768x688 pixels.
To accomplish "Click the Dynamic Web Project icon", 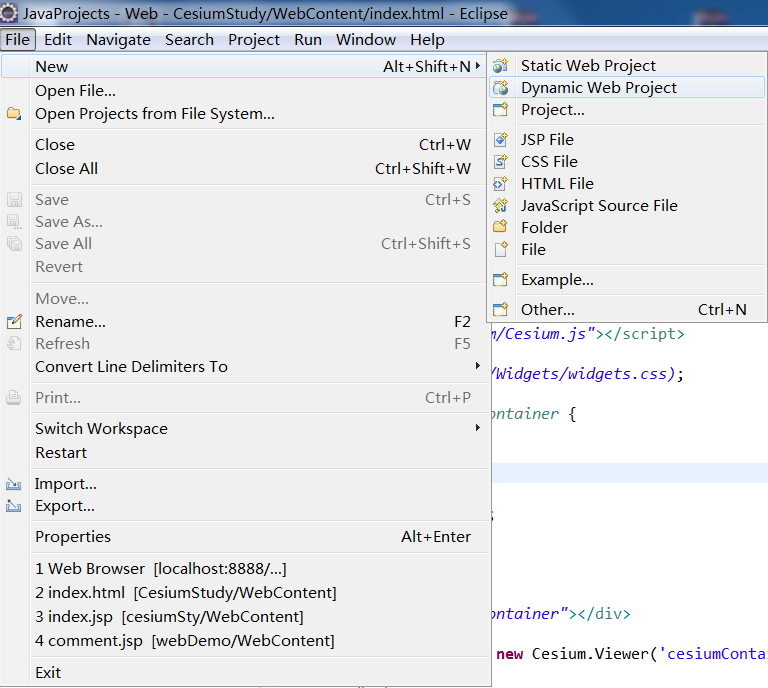I will coord(500,88).
